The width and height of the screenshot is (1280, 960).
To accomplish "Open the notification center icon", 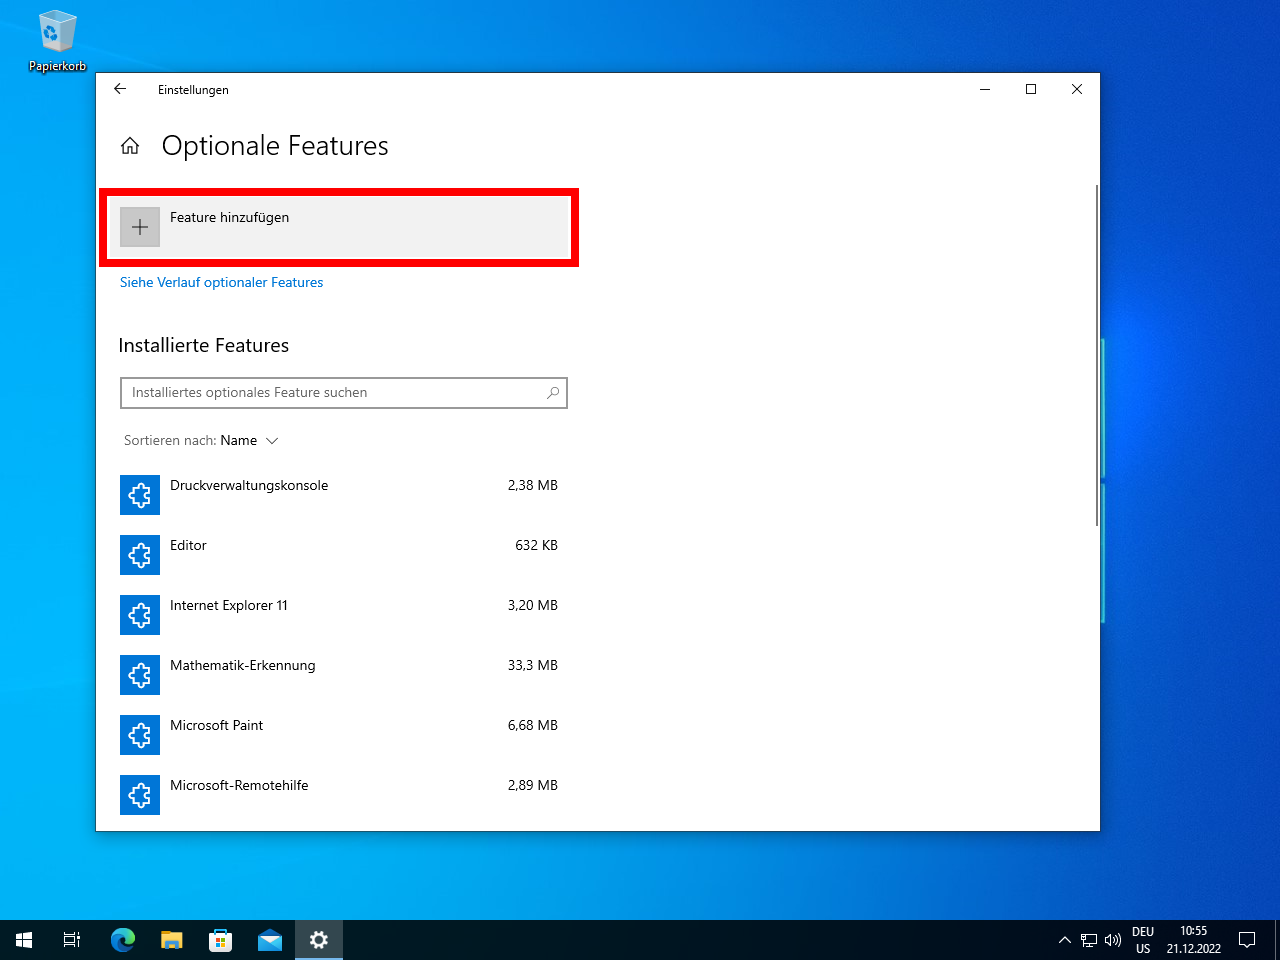I will [1247, 940].
